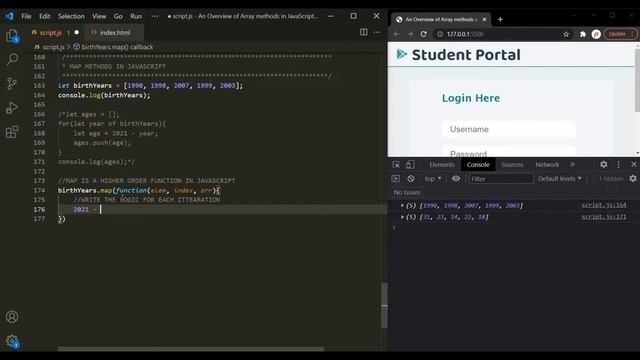Open DevTools customize menu dots
This screenshot has height=360, width=640.
point(618,164)
